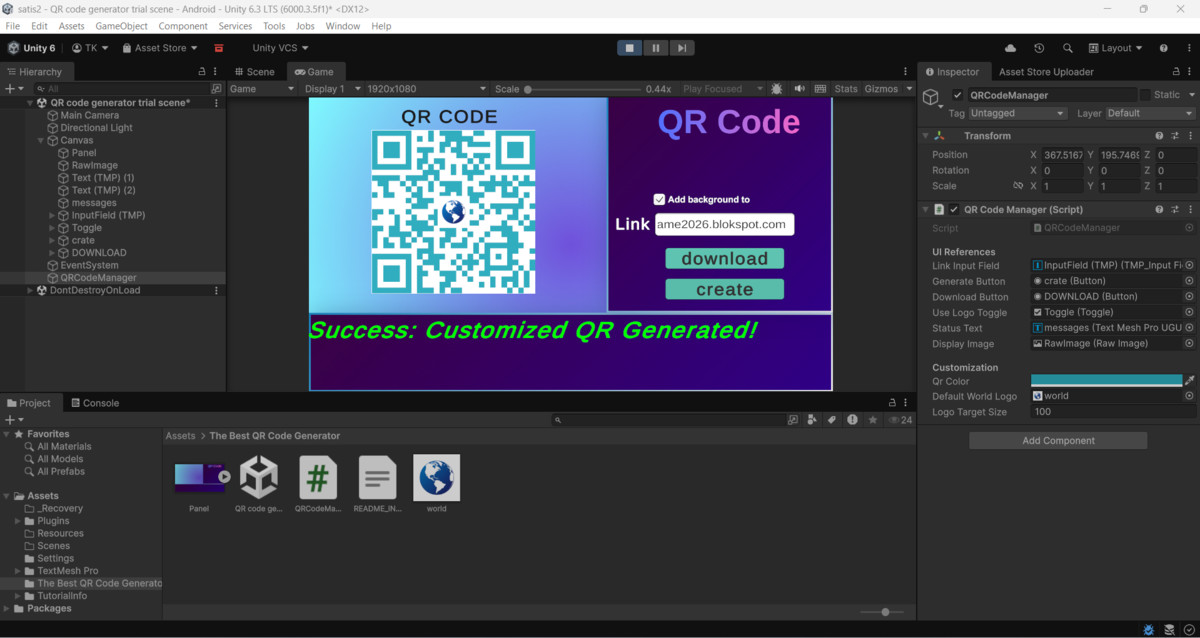The height and width of the screenshot is (638, 1200).
Task: Pick a color with the Qr Color eyedropper
Action: point(1190,381)
